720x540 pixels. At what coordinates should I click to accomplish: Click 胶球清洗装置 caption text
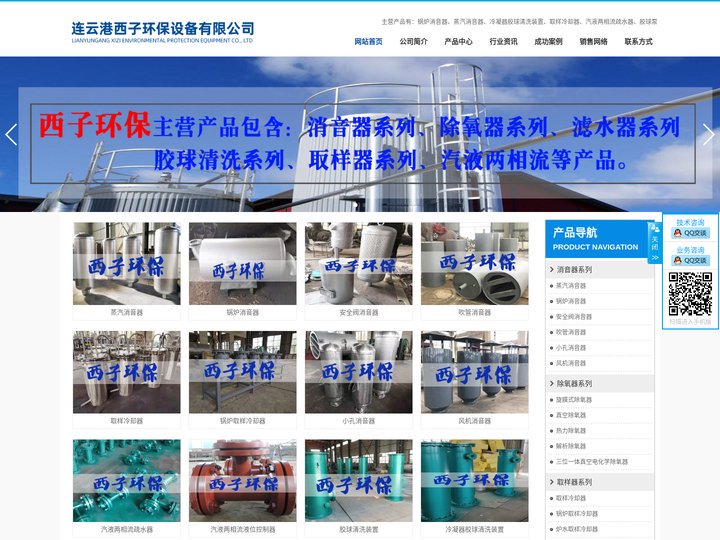[x=359, y=529]
